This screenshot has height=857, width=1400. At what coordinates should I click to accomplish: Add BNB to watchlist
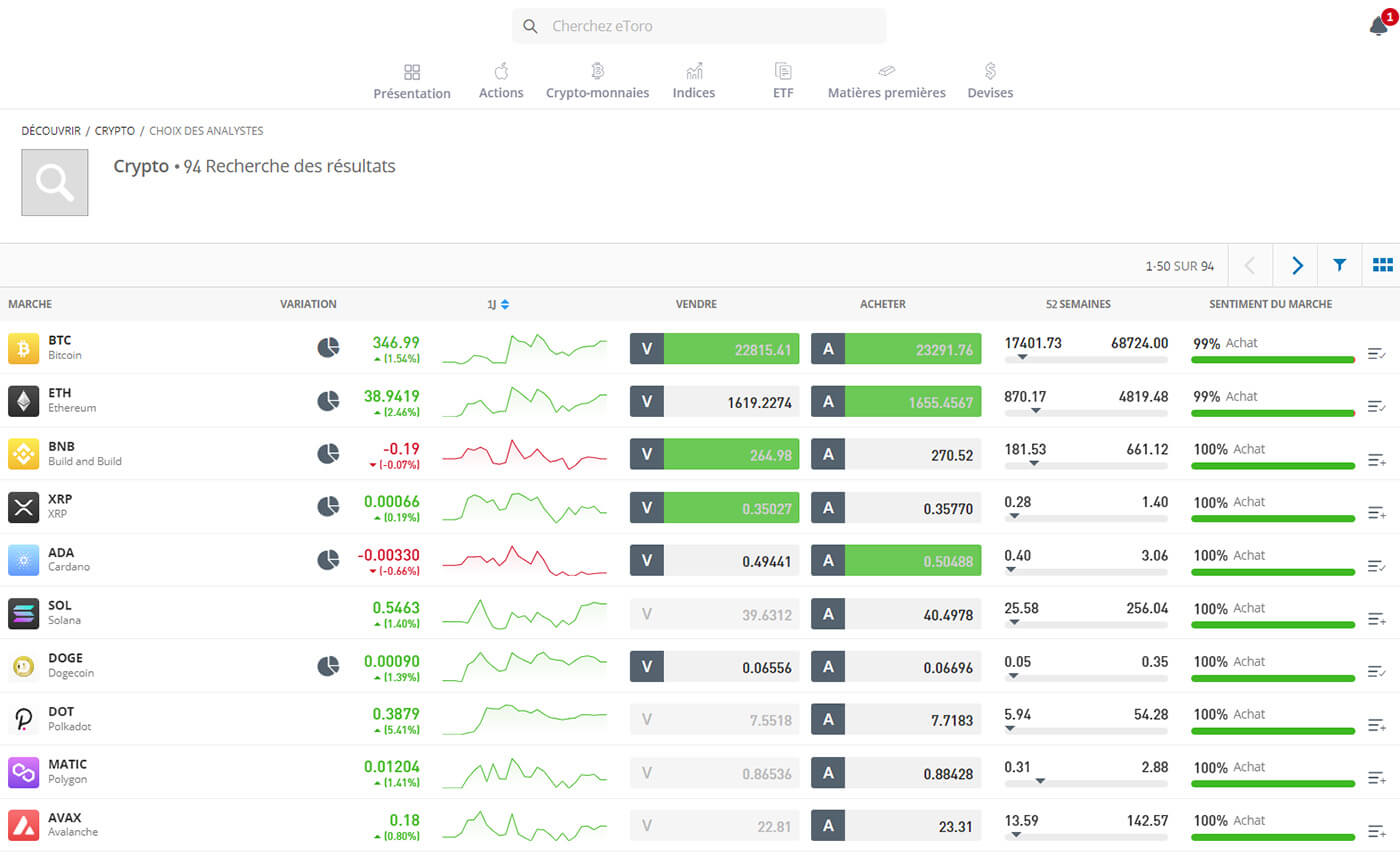[1376, 460]
